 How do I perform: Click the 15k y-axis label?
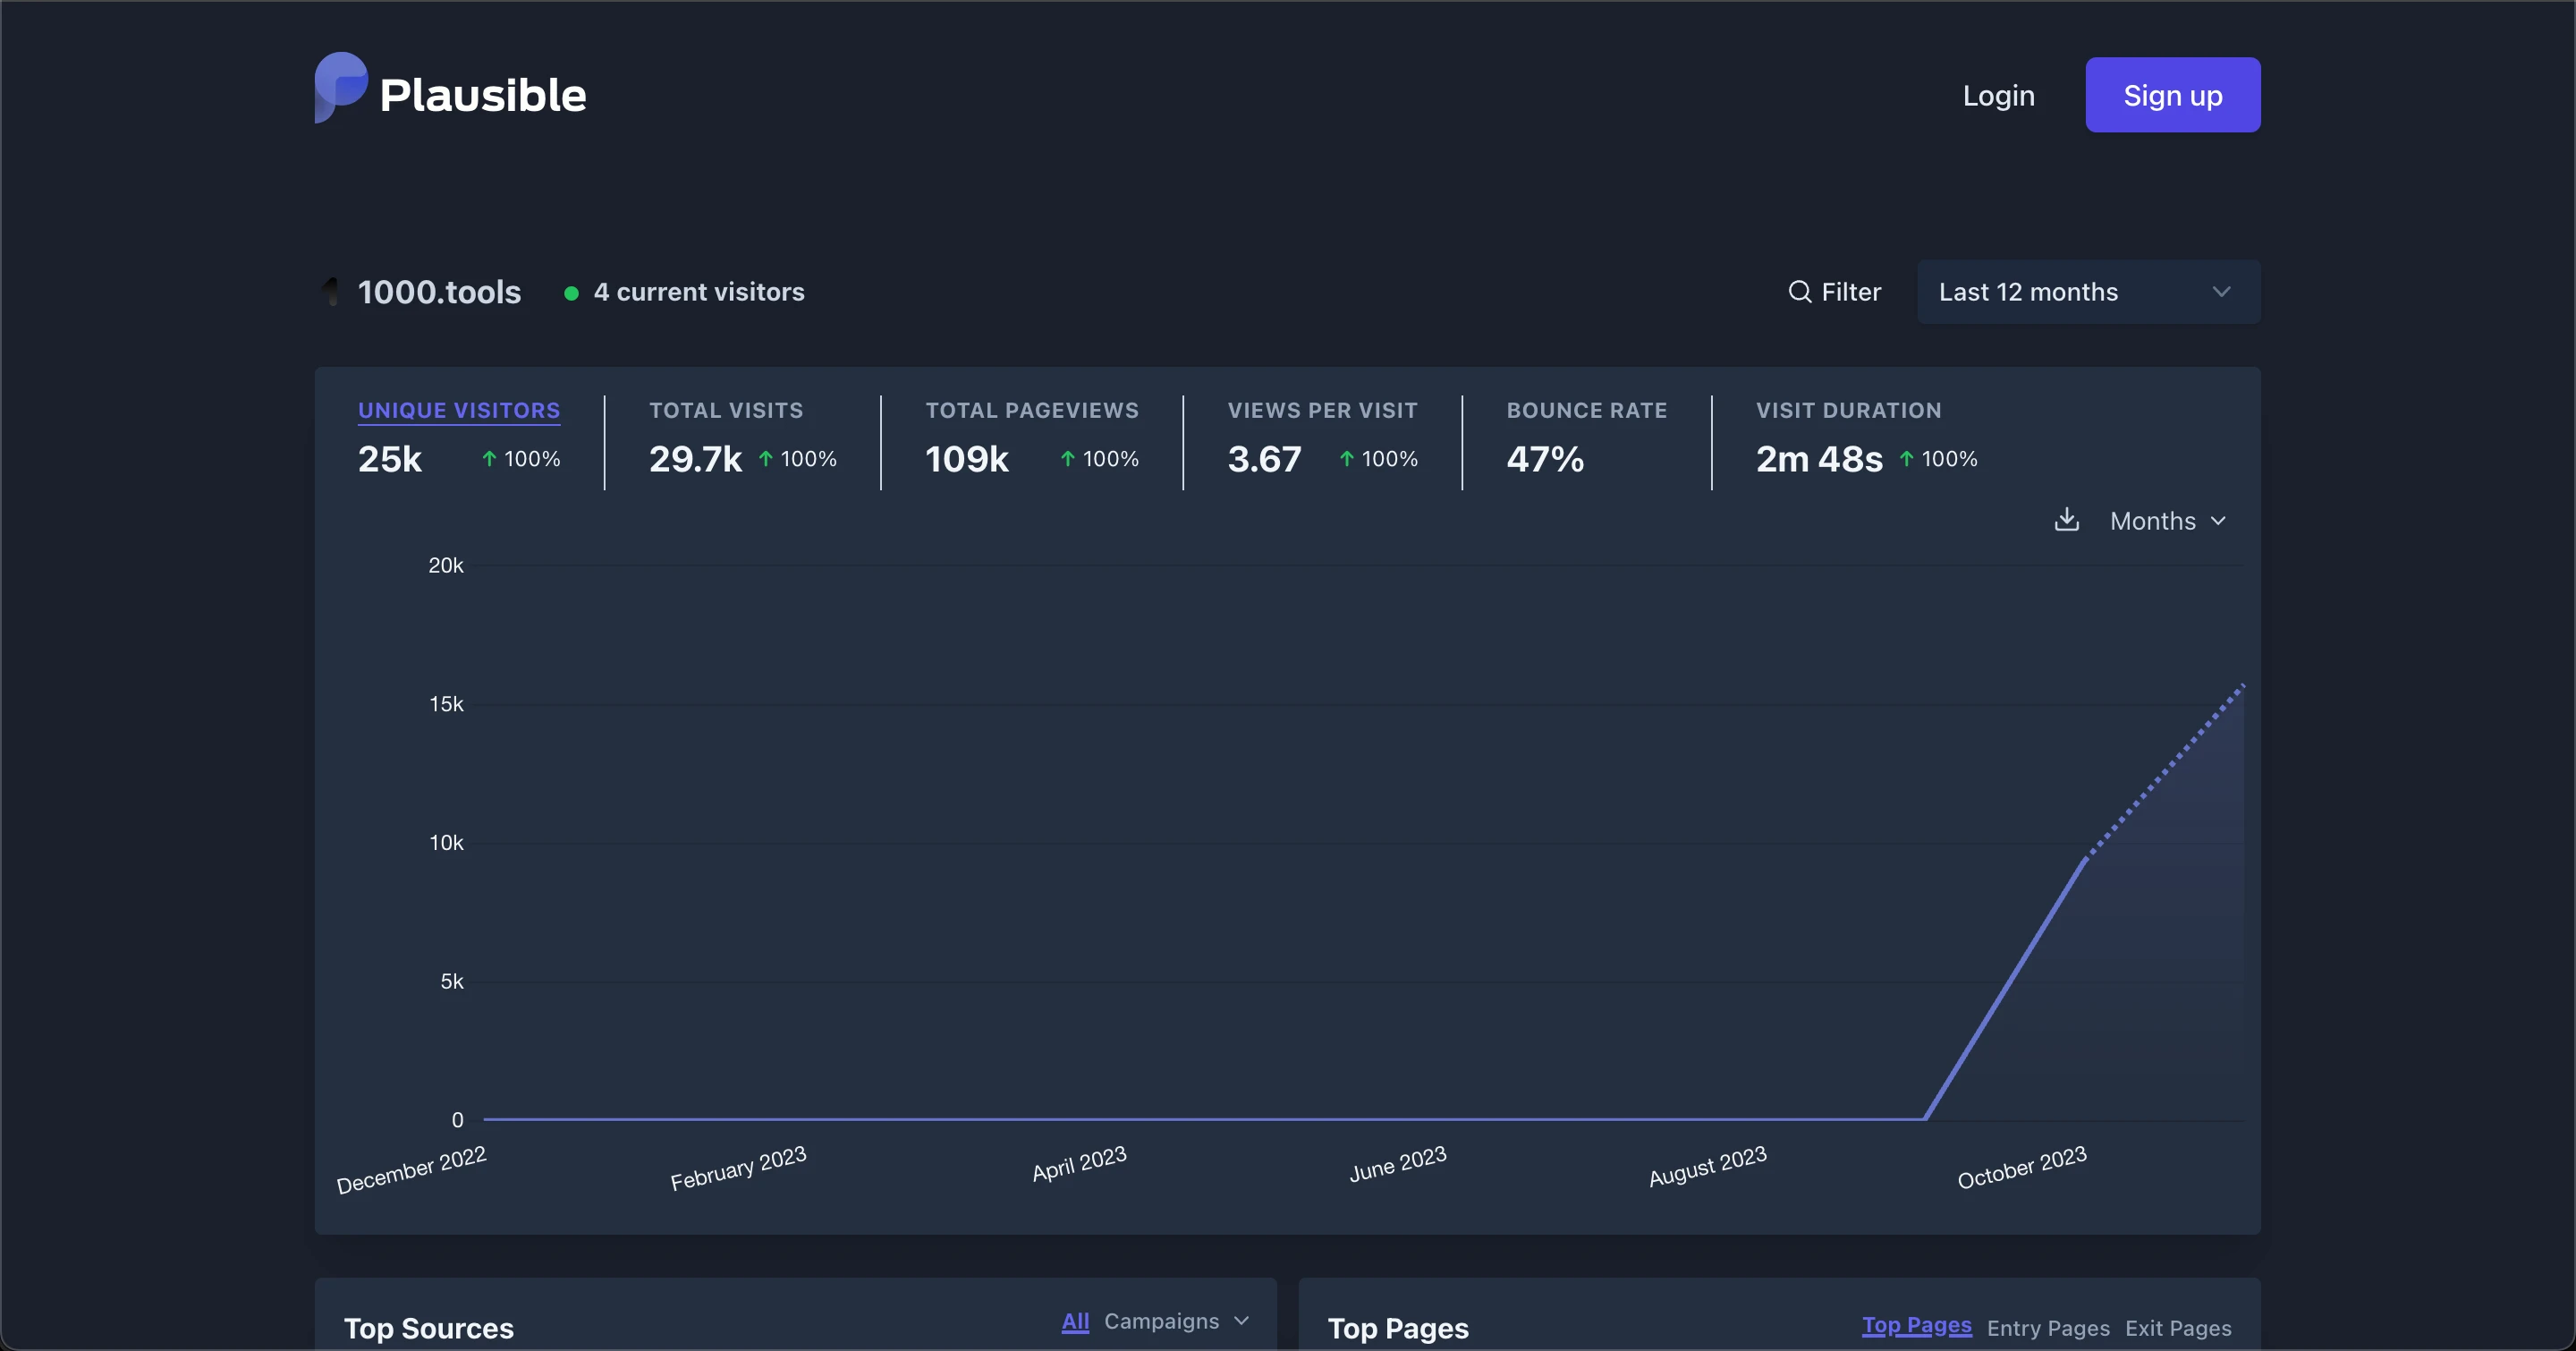[446, 704]
